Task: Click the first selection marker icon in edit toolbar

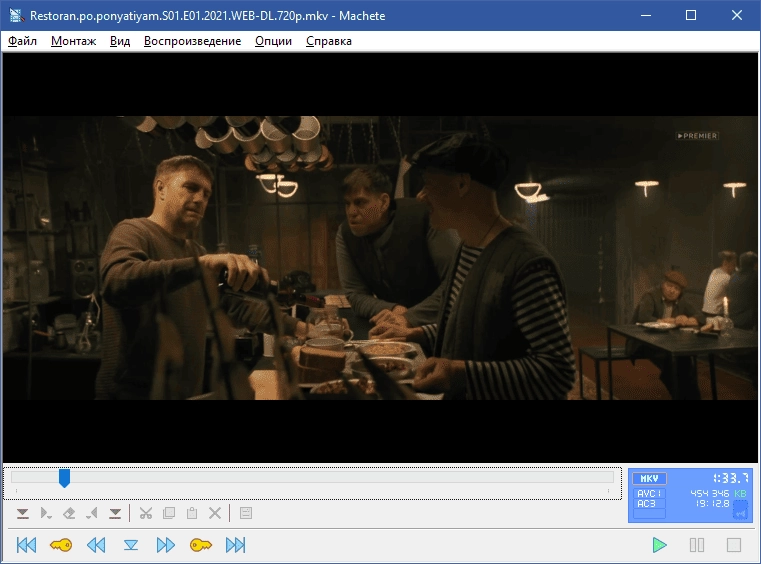Action: click(x=22, y=513)
